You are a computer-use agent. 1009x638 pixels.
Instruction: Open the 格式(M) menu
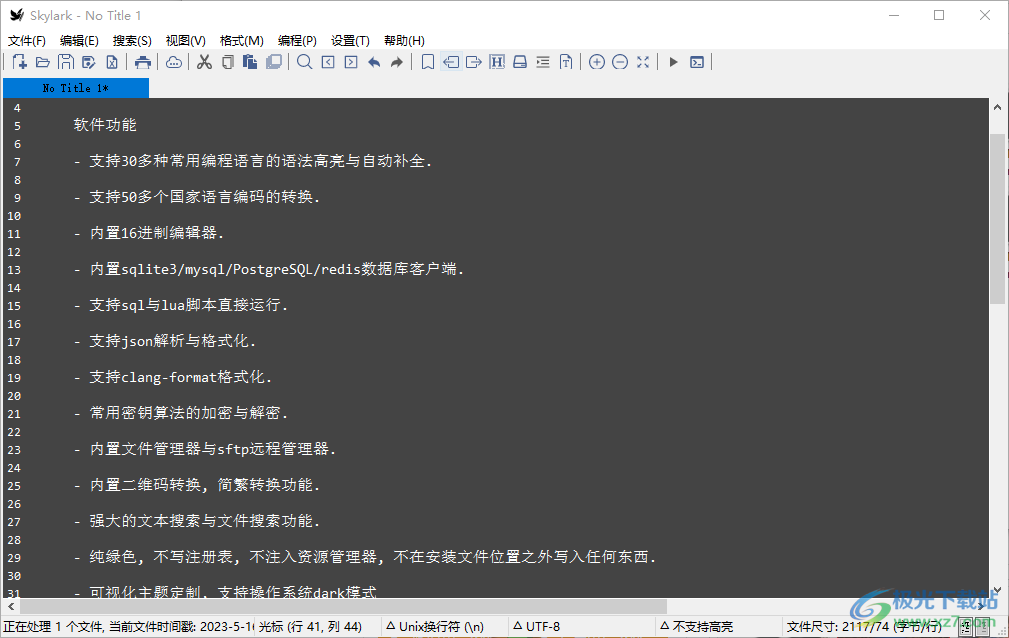pyautogui.click(x=240, y=40)
